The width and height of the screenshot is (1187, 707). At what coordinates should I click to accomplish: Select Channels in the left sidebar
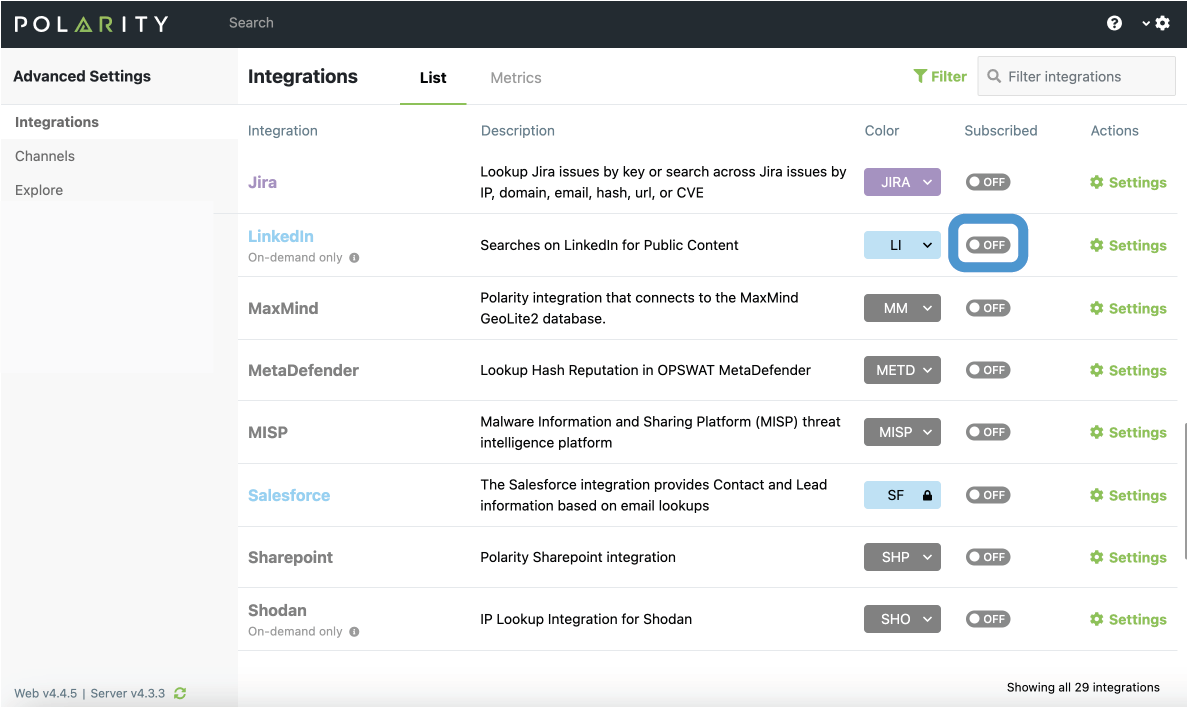coord(45,156)
